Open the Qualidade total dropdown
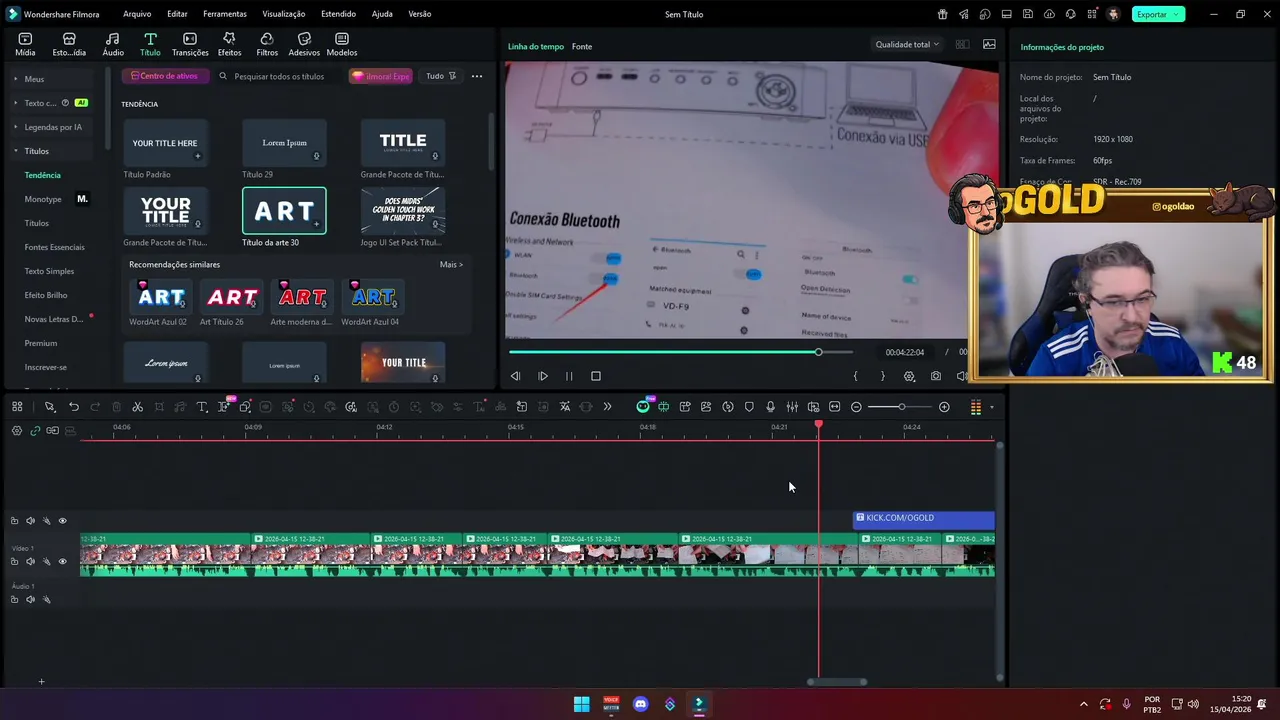Screen dimensions: 1280x720 [x=907, y=44]
